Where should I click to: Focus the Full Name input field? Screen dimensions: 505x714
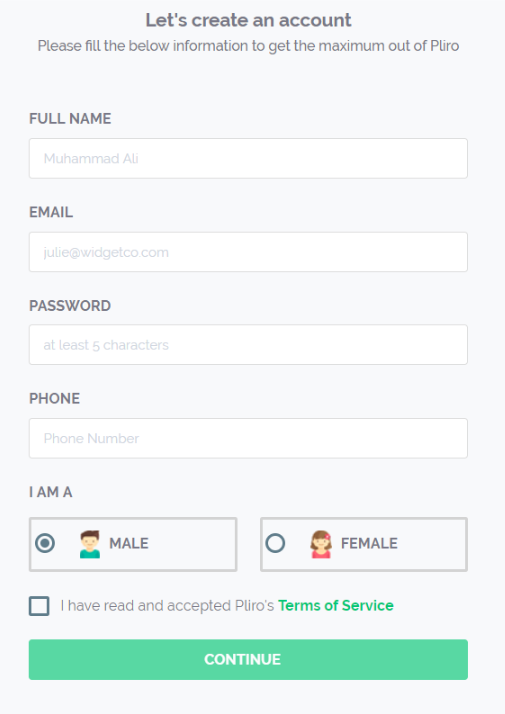(248, 158)
